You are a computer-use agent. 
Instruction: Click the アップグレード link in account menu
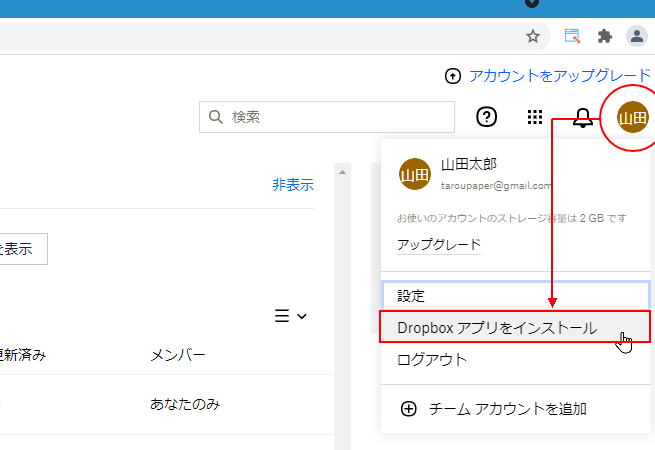[x=439, y=244]
